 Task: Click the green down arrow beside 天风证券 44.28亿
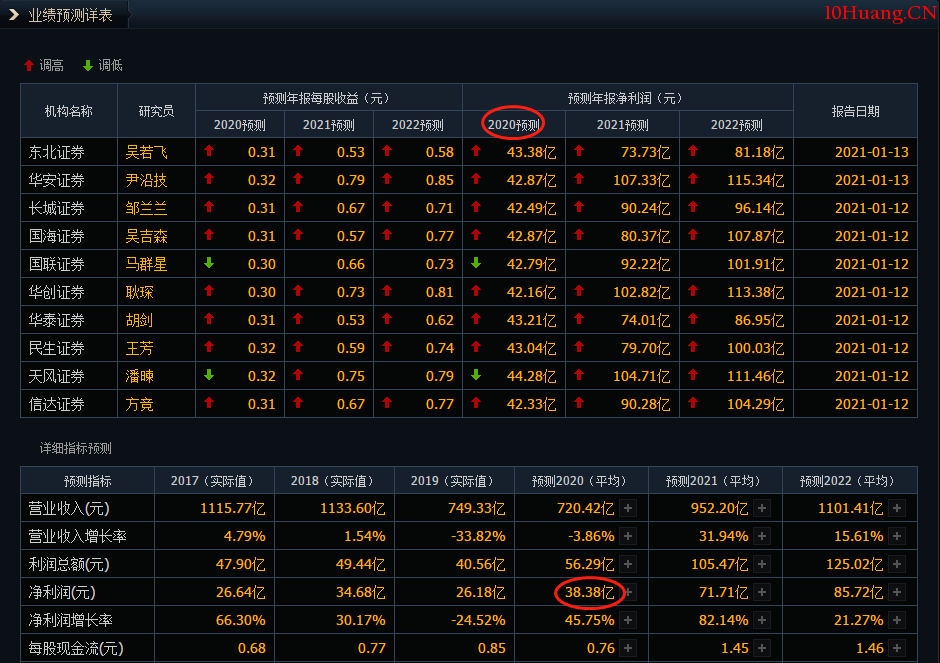click(x=476, y=375)
